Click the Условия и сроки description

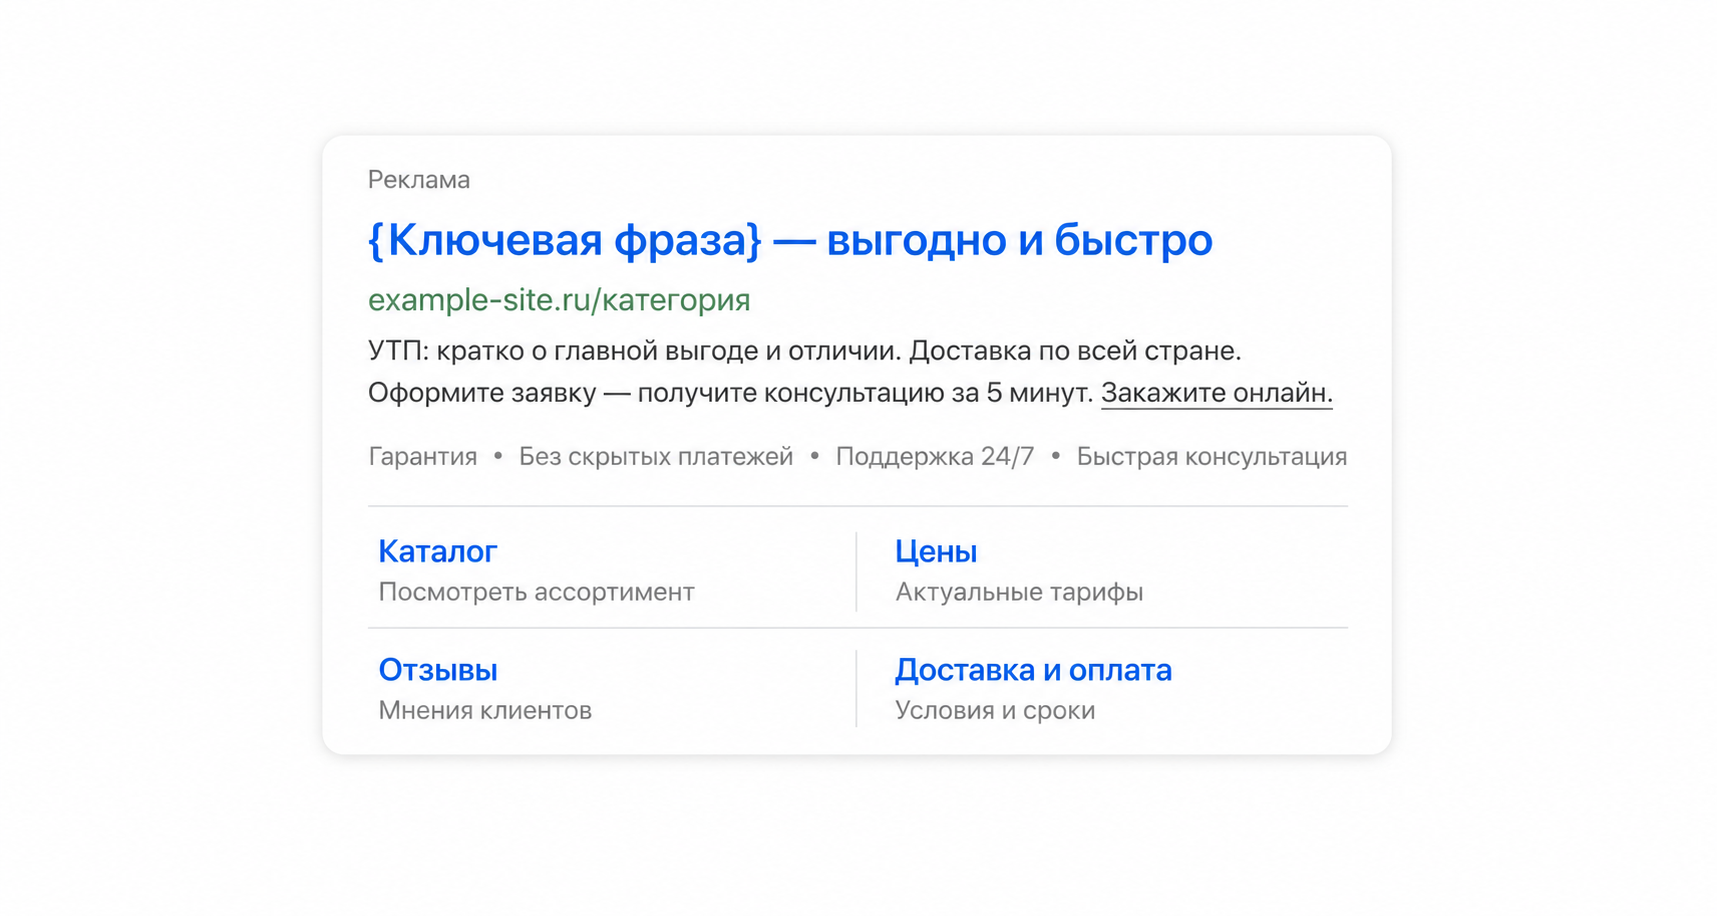pyautogui.click(x=995, y=710)
